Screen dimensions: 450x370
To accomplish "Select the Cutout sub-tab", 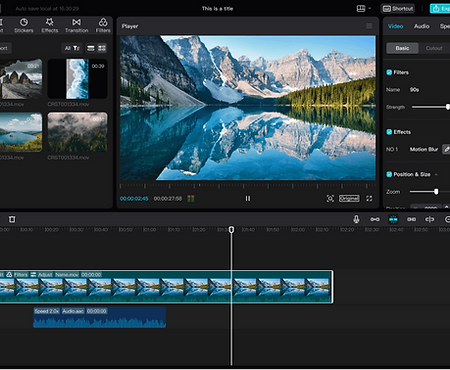I will [434, 48].
